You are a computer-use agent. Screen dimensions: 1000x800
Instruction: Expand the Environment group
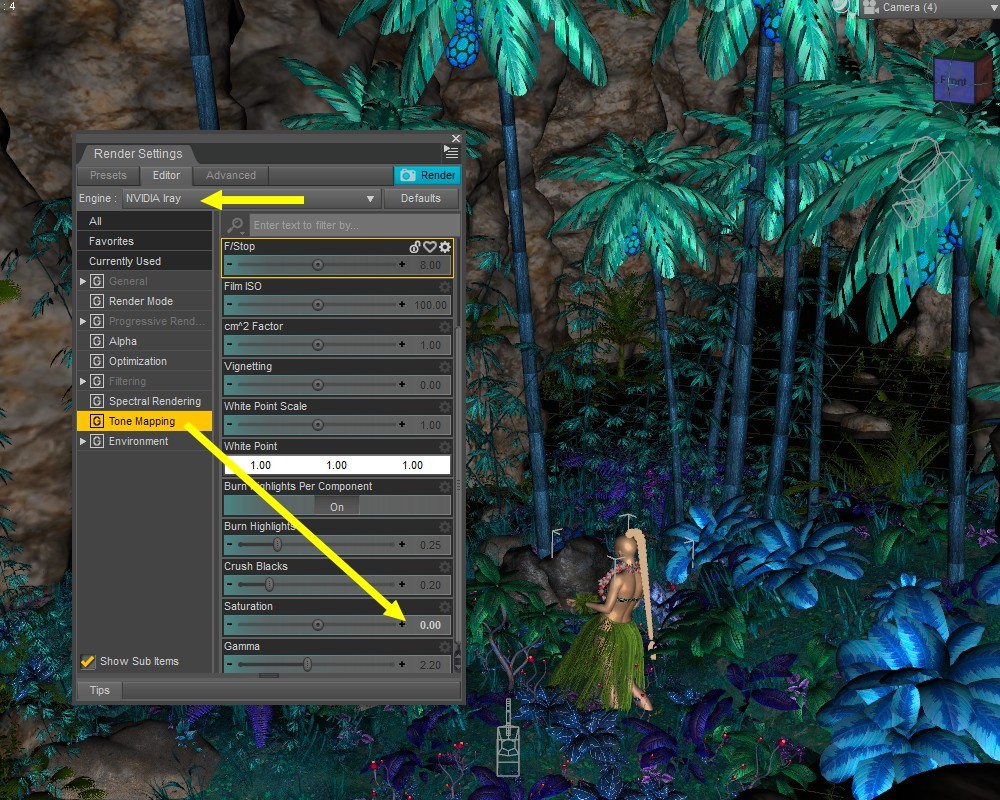(83, 441)
